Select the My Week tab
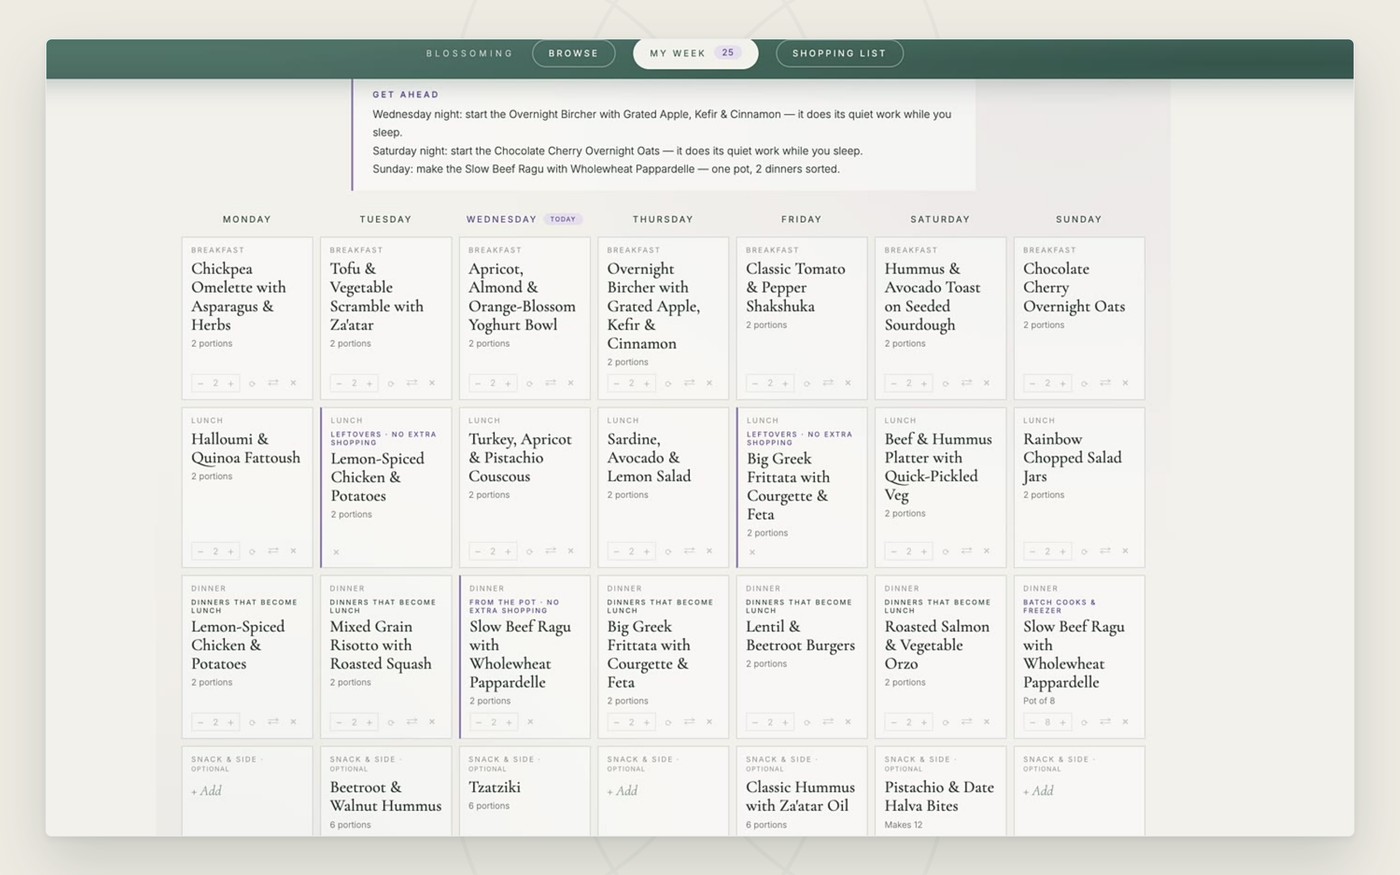Screen dimensions: 1400x875 [x=695, y=53]
